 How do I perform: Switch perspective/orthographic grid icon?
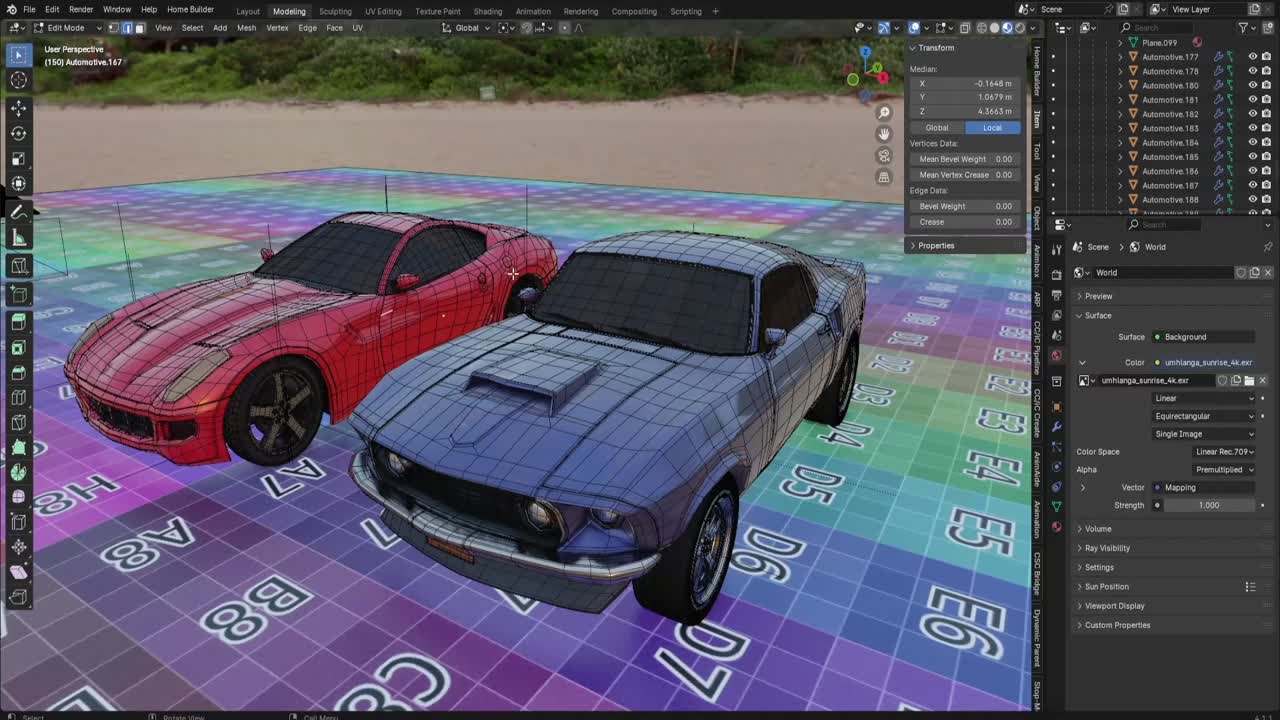(x=884, y=177)
